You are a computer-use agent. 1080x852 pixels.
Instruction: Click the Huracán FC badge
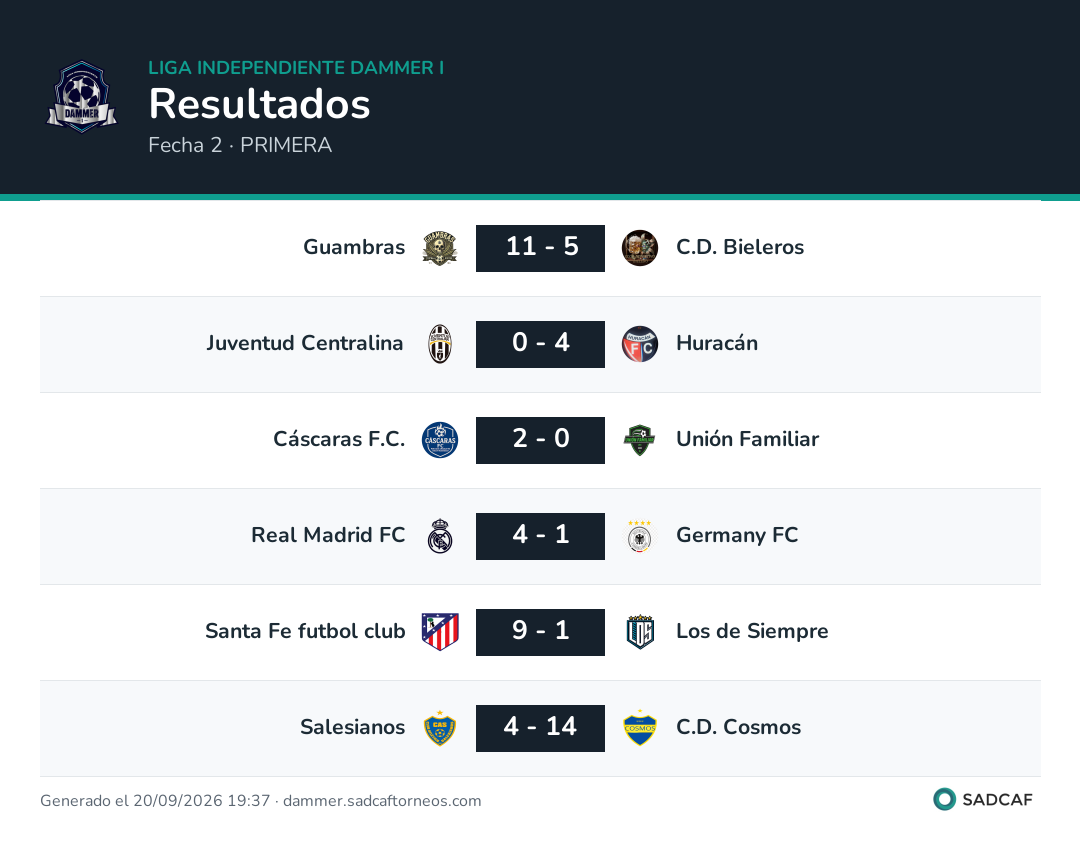640,344
